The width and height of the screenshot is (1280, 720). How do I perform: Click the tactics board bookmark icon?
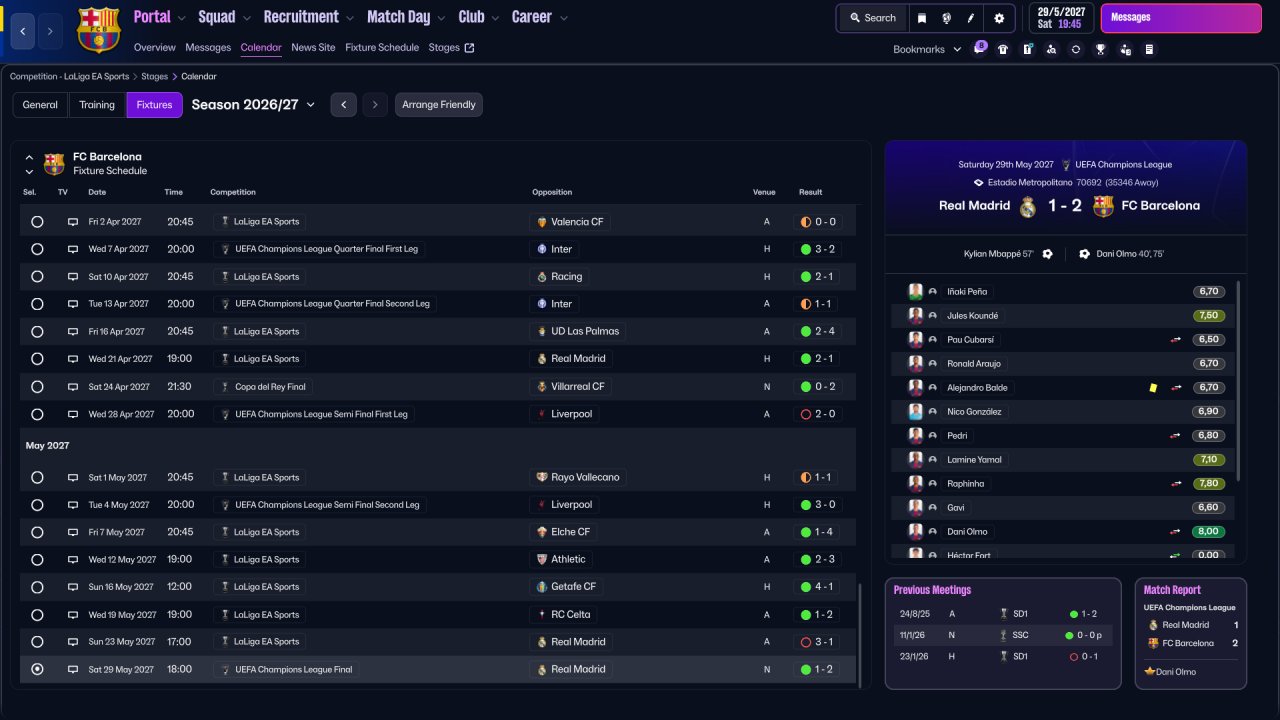pyautogui.click(x=1027, y=49)
